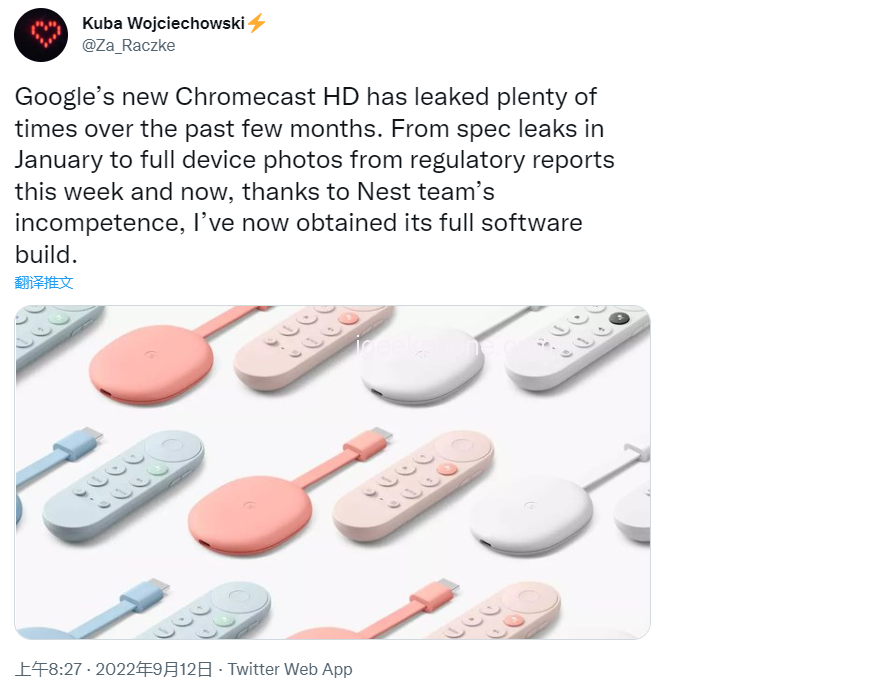
Task: Click the 翻译推文 translate tweet link
Action: point(44,283)
